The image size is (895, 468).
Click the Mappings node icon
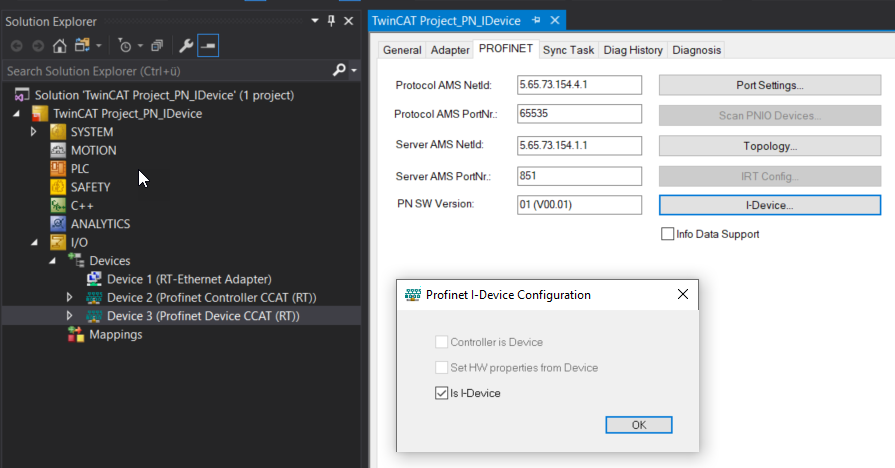(x=76, y=334)
